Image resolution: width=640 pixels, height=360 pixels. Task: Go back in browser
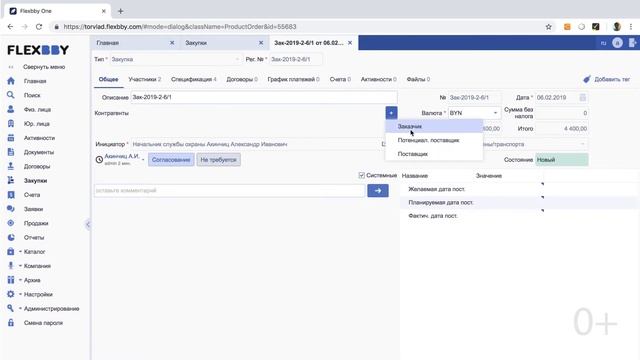tap(10, 27)
